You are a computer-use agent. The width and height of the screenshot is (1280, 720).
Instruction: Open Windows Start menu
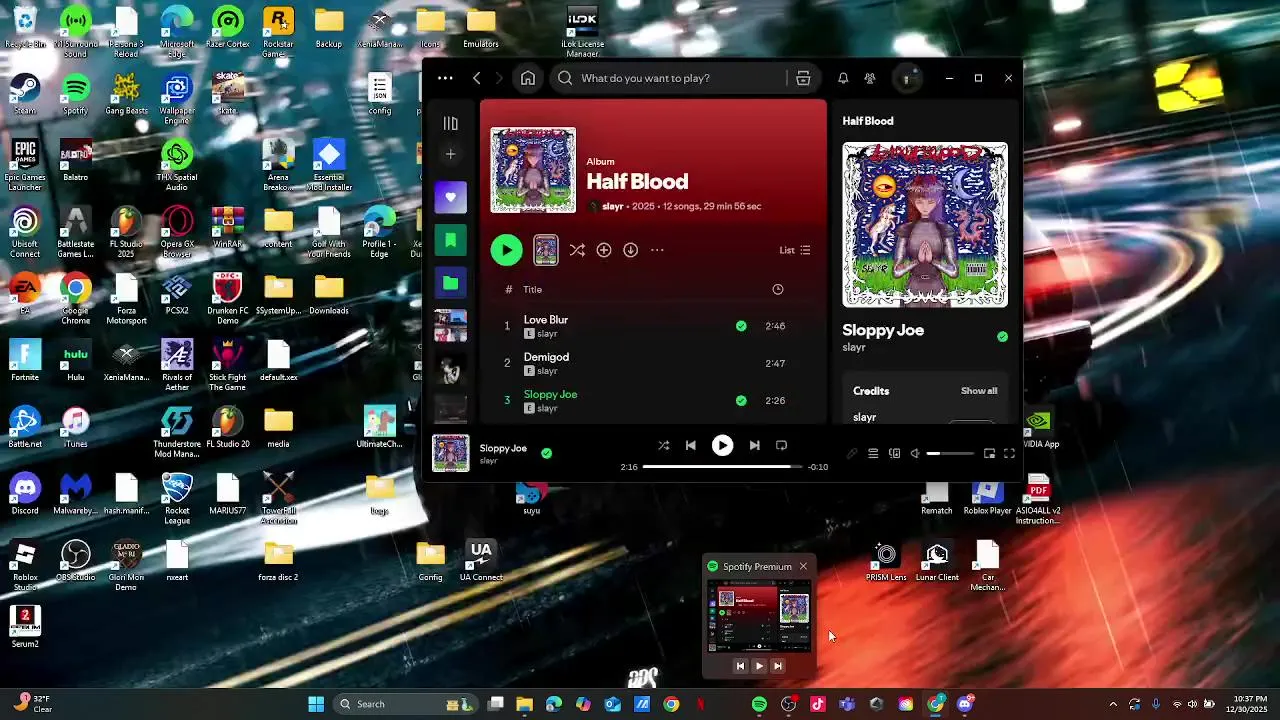point(316,704)
